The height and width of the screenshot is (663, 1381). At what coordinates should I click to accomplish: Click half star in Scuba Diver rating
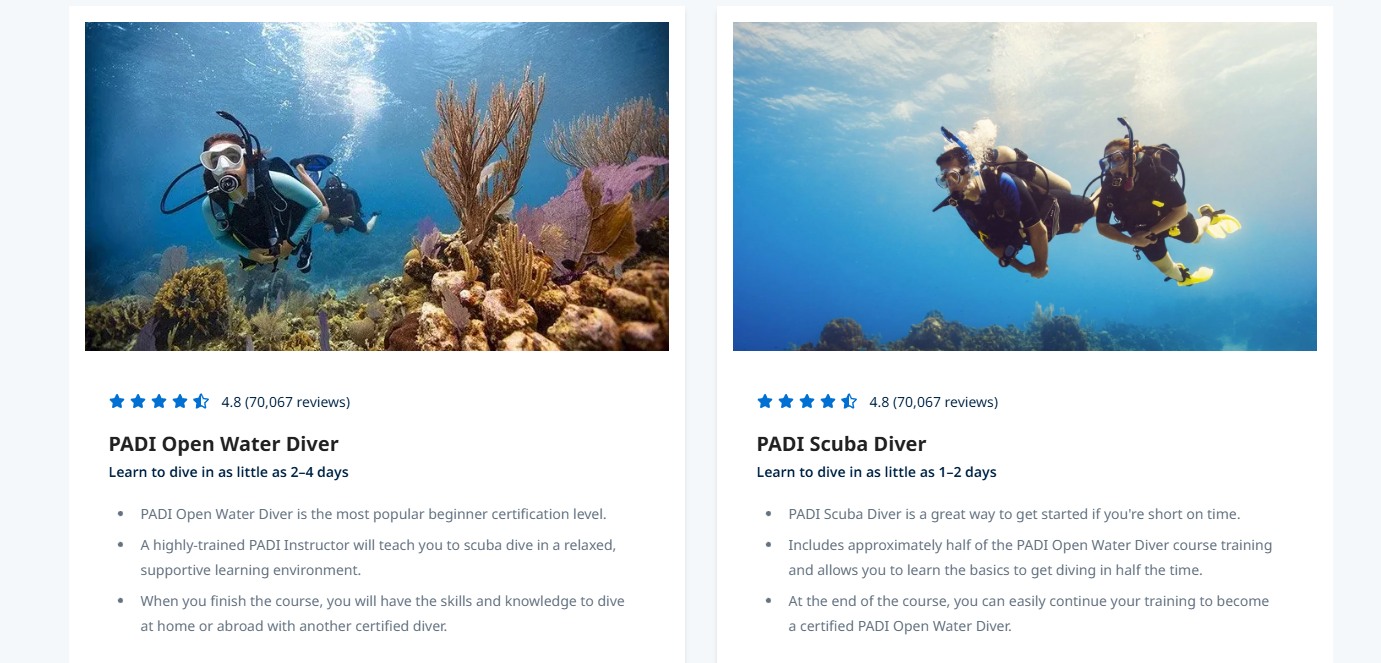pyautogui.click(x=849, y=402)
